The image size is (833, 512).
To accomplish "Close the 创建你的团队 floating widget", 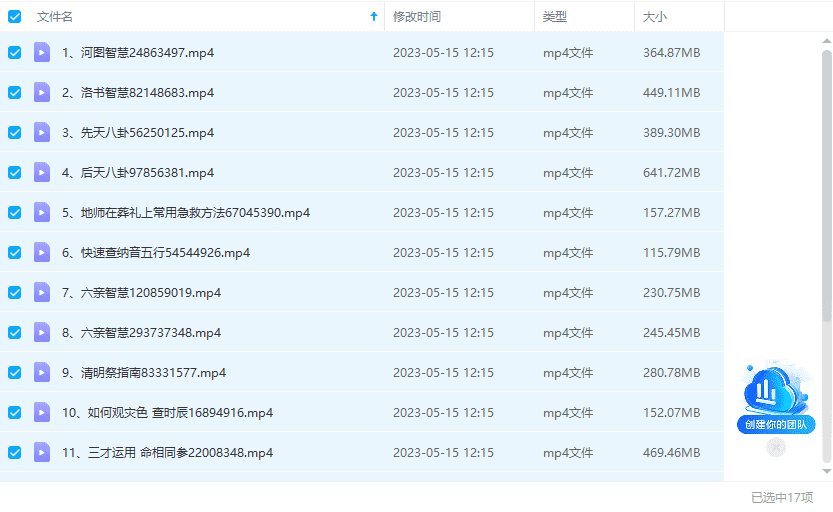I will 776,448.
